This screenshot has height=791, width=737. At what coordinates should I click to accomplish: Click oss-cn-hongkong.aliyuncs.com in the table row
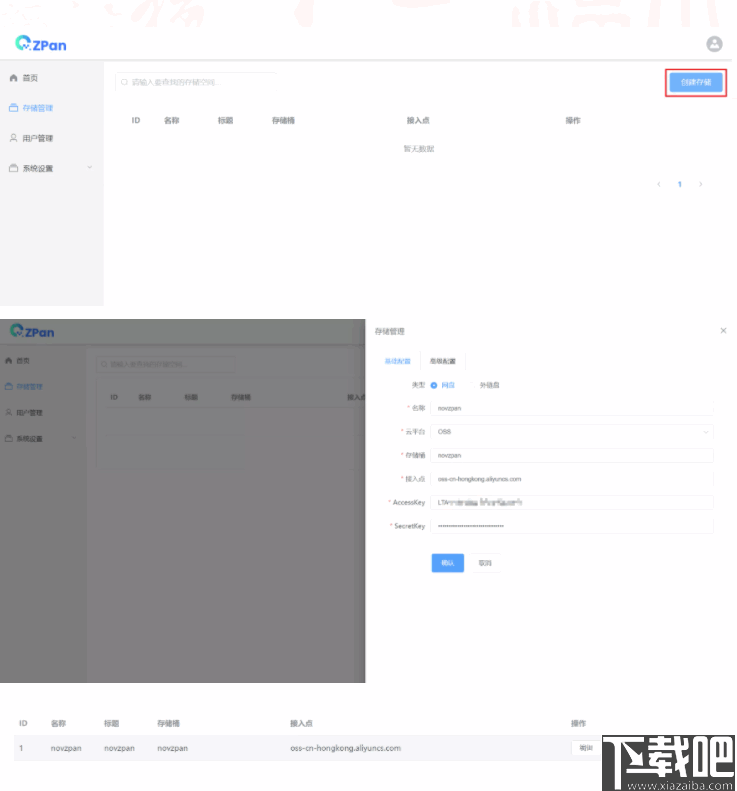point(346,748)
